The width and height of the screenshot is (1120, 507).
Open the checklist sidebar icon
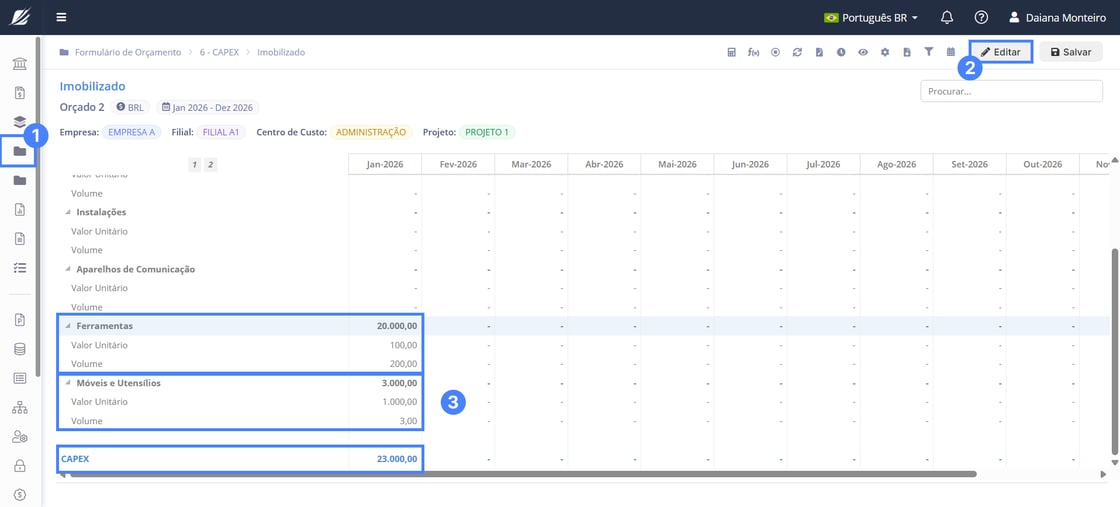pos(20,268)
